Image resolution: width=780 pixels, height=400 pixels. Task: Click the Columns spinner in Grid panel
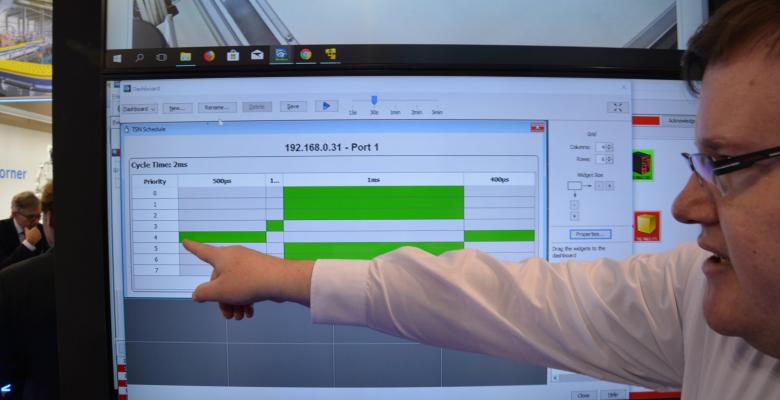tap(604, 147)
